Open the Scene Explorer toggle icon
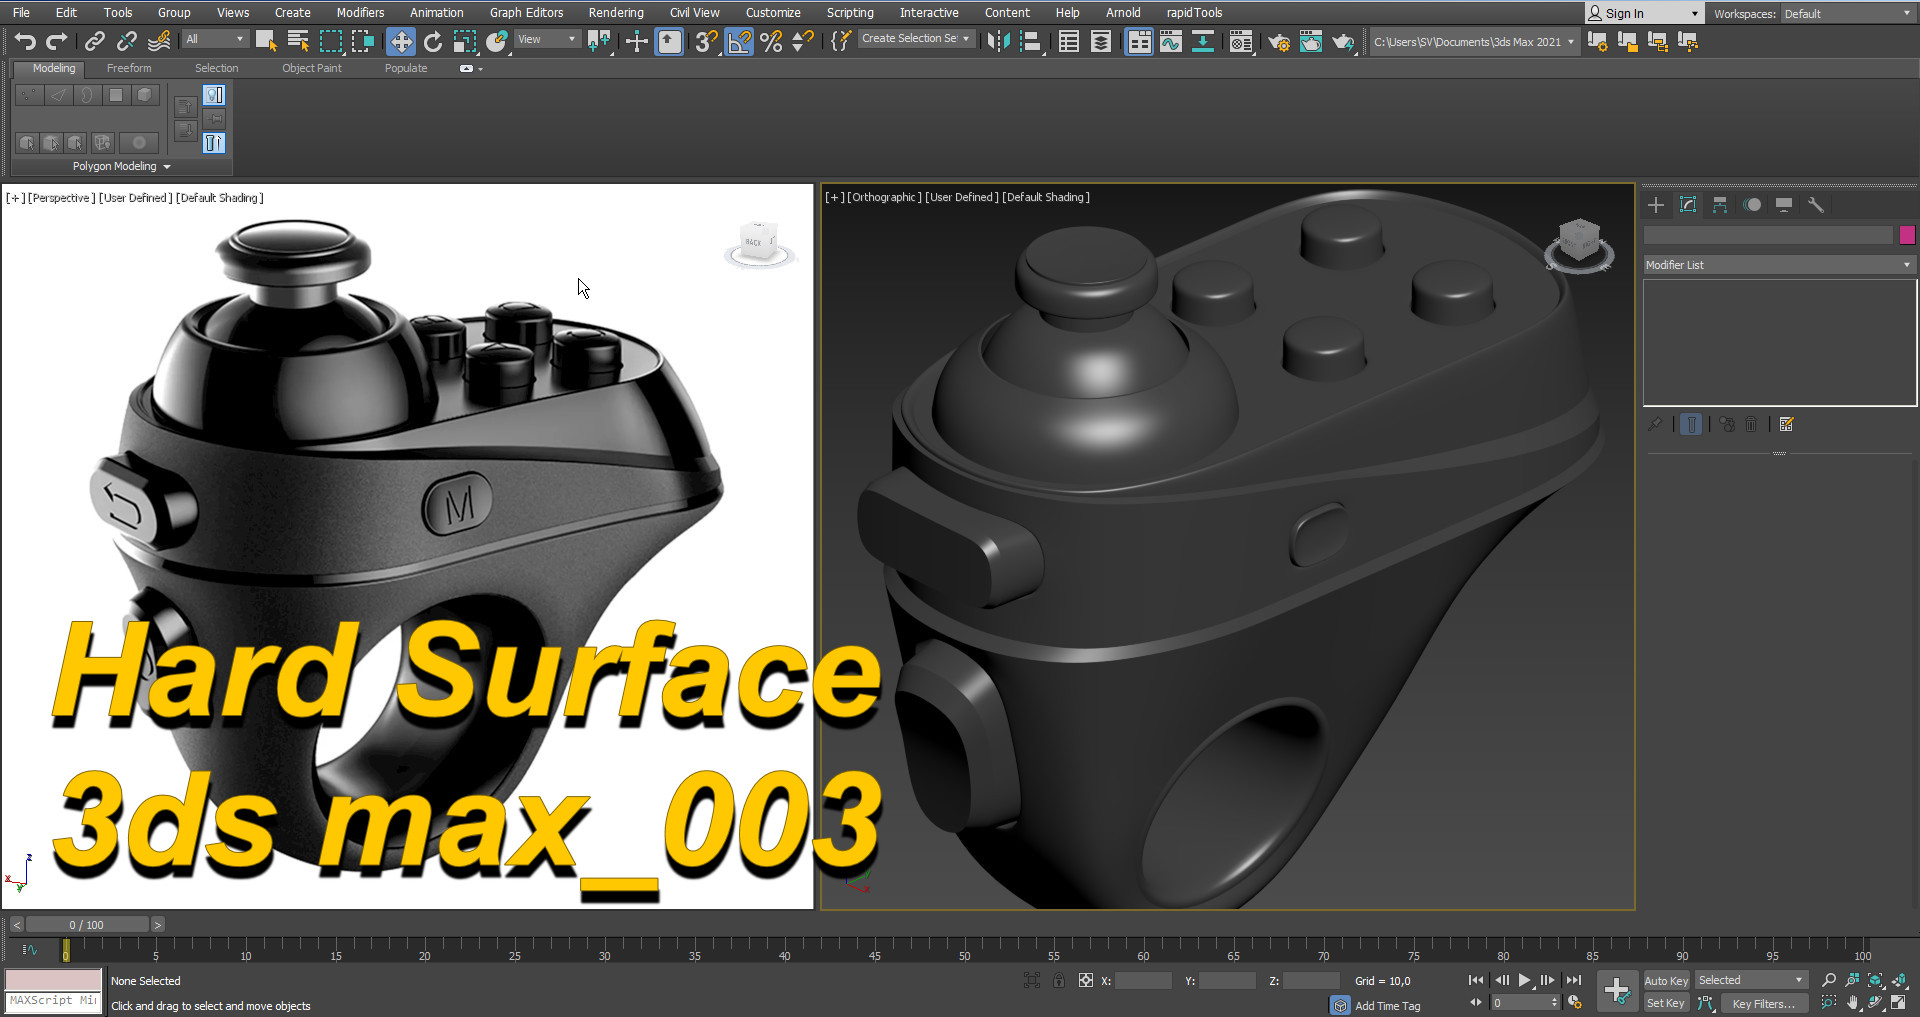1920x1017 pixels. coord(1069,41)
